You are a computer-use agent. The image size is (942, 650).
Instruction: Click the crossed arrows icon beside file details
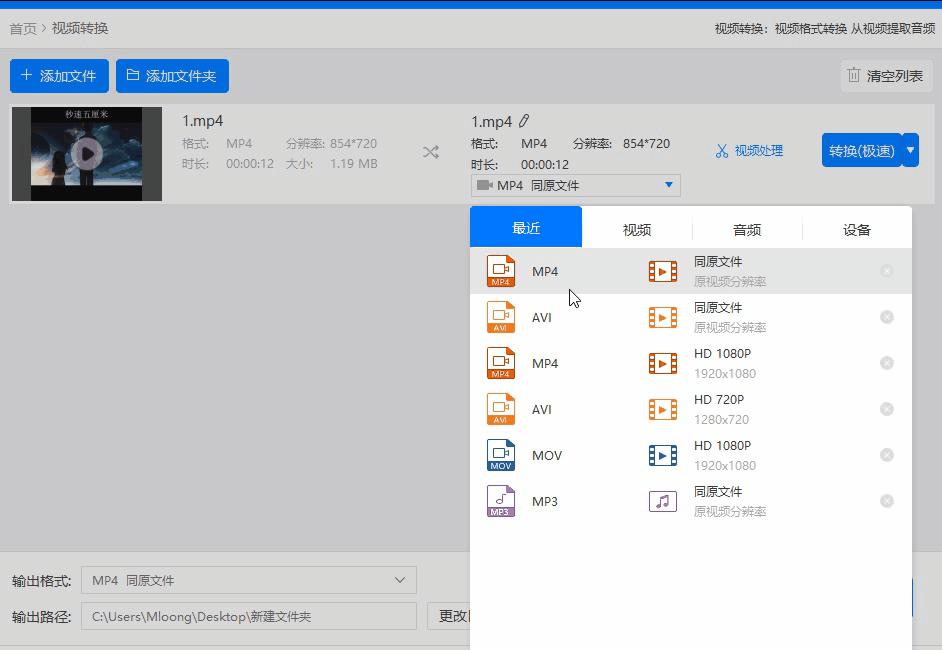[431, 152]
